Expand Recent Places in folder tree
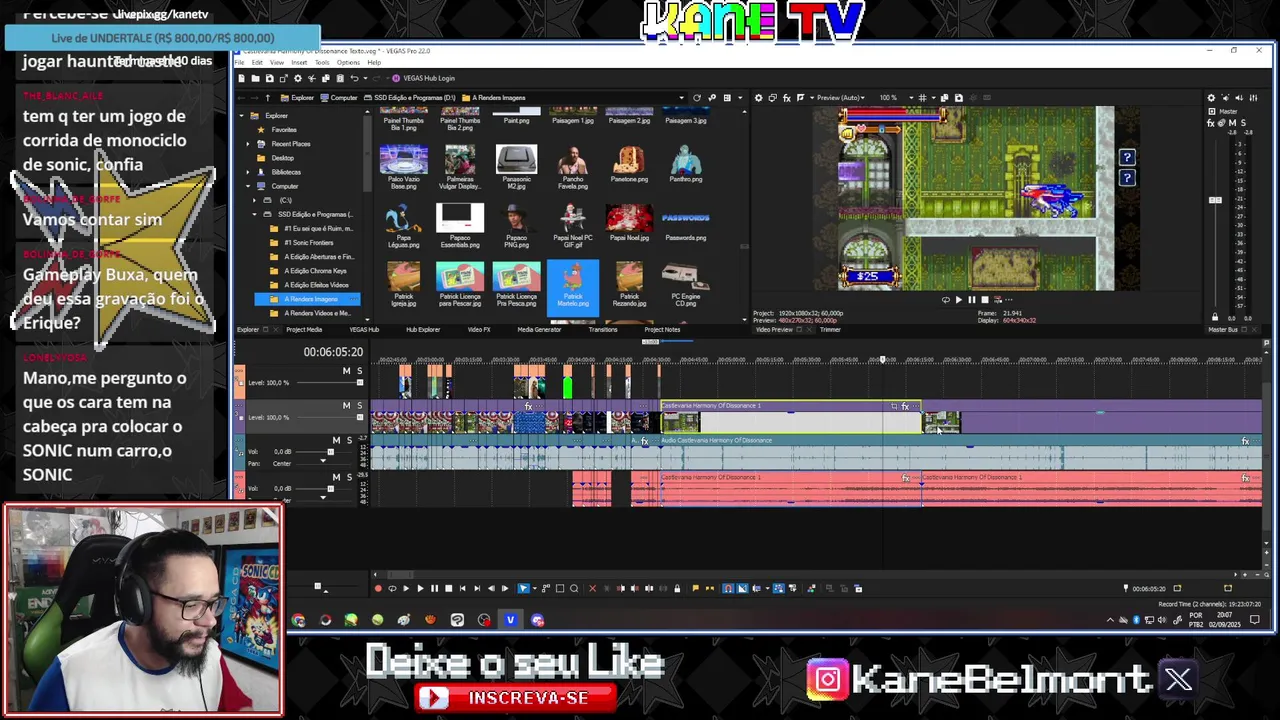Image resolution: width=1280 pixels, height=720 pixels. point(248,144)
